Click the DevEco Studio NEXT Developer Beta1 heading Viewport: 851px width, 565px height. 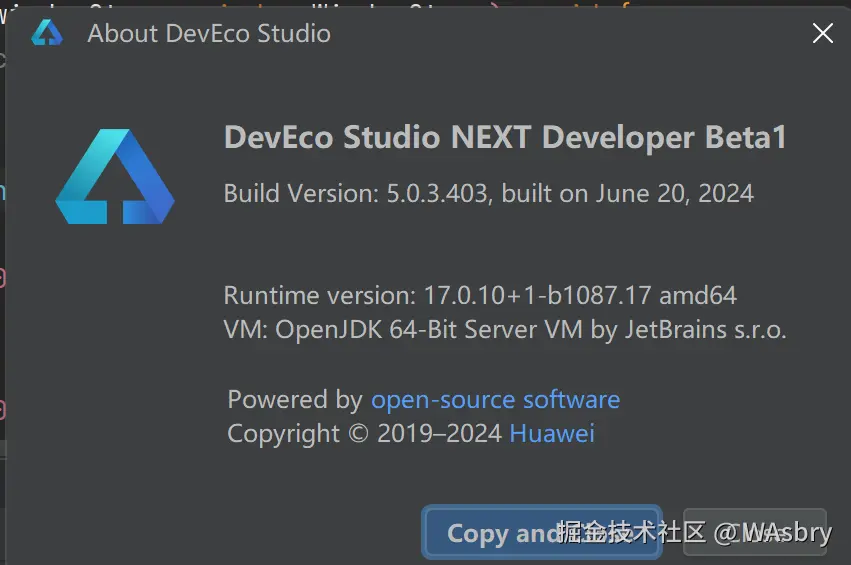click(505, 137)
